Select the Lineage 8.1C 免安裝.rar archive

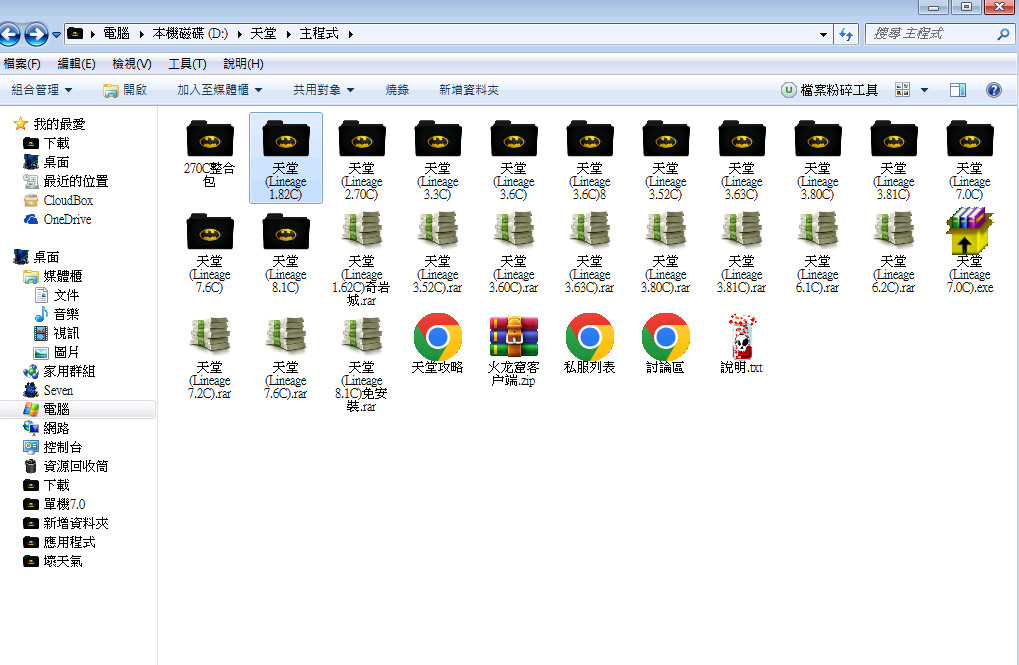[361, 365]
